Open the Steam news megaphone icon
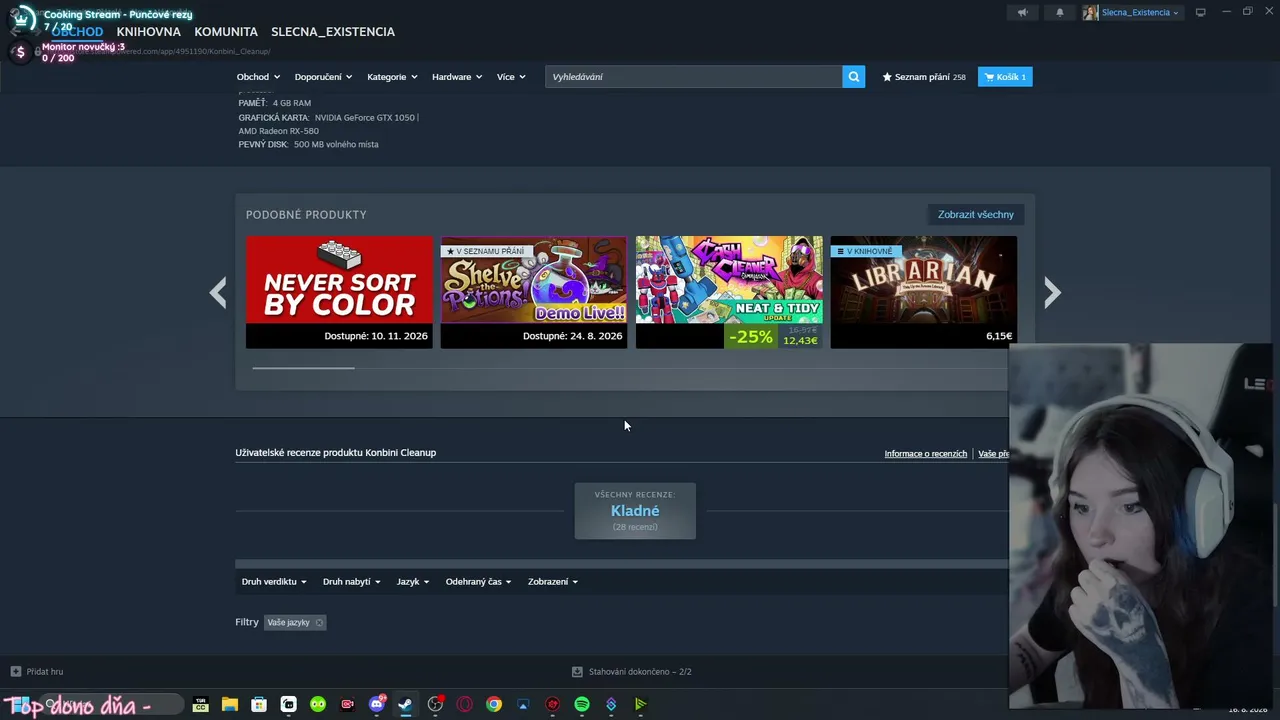The width and height of the screenshot is (1280, 720). tap(1022, 13)
